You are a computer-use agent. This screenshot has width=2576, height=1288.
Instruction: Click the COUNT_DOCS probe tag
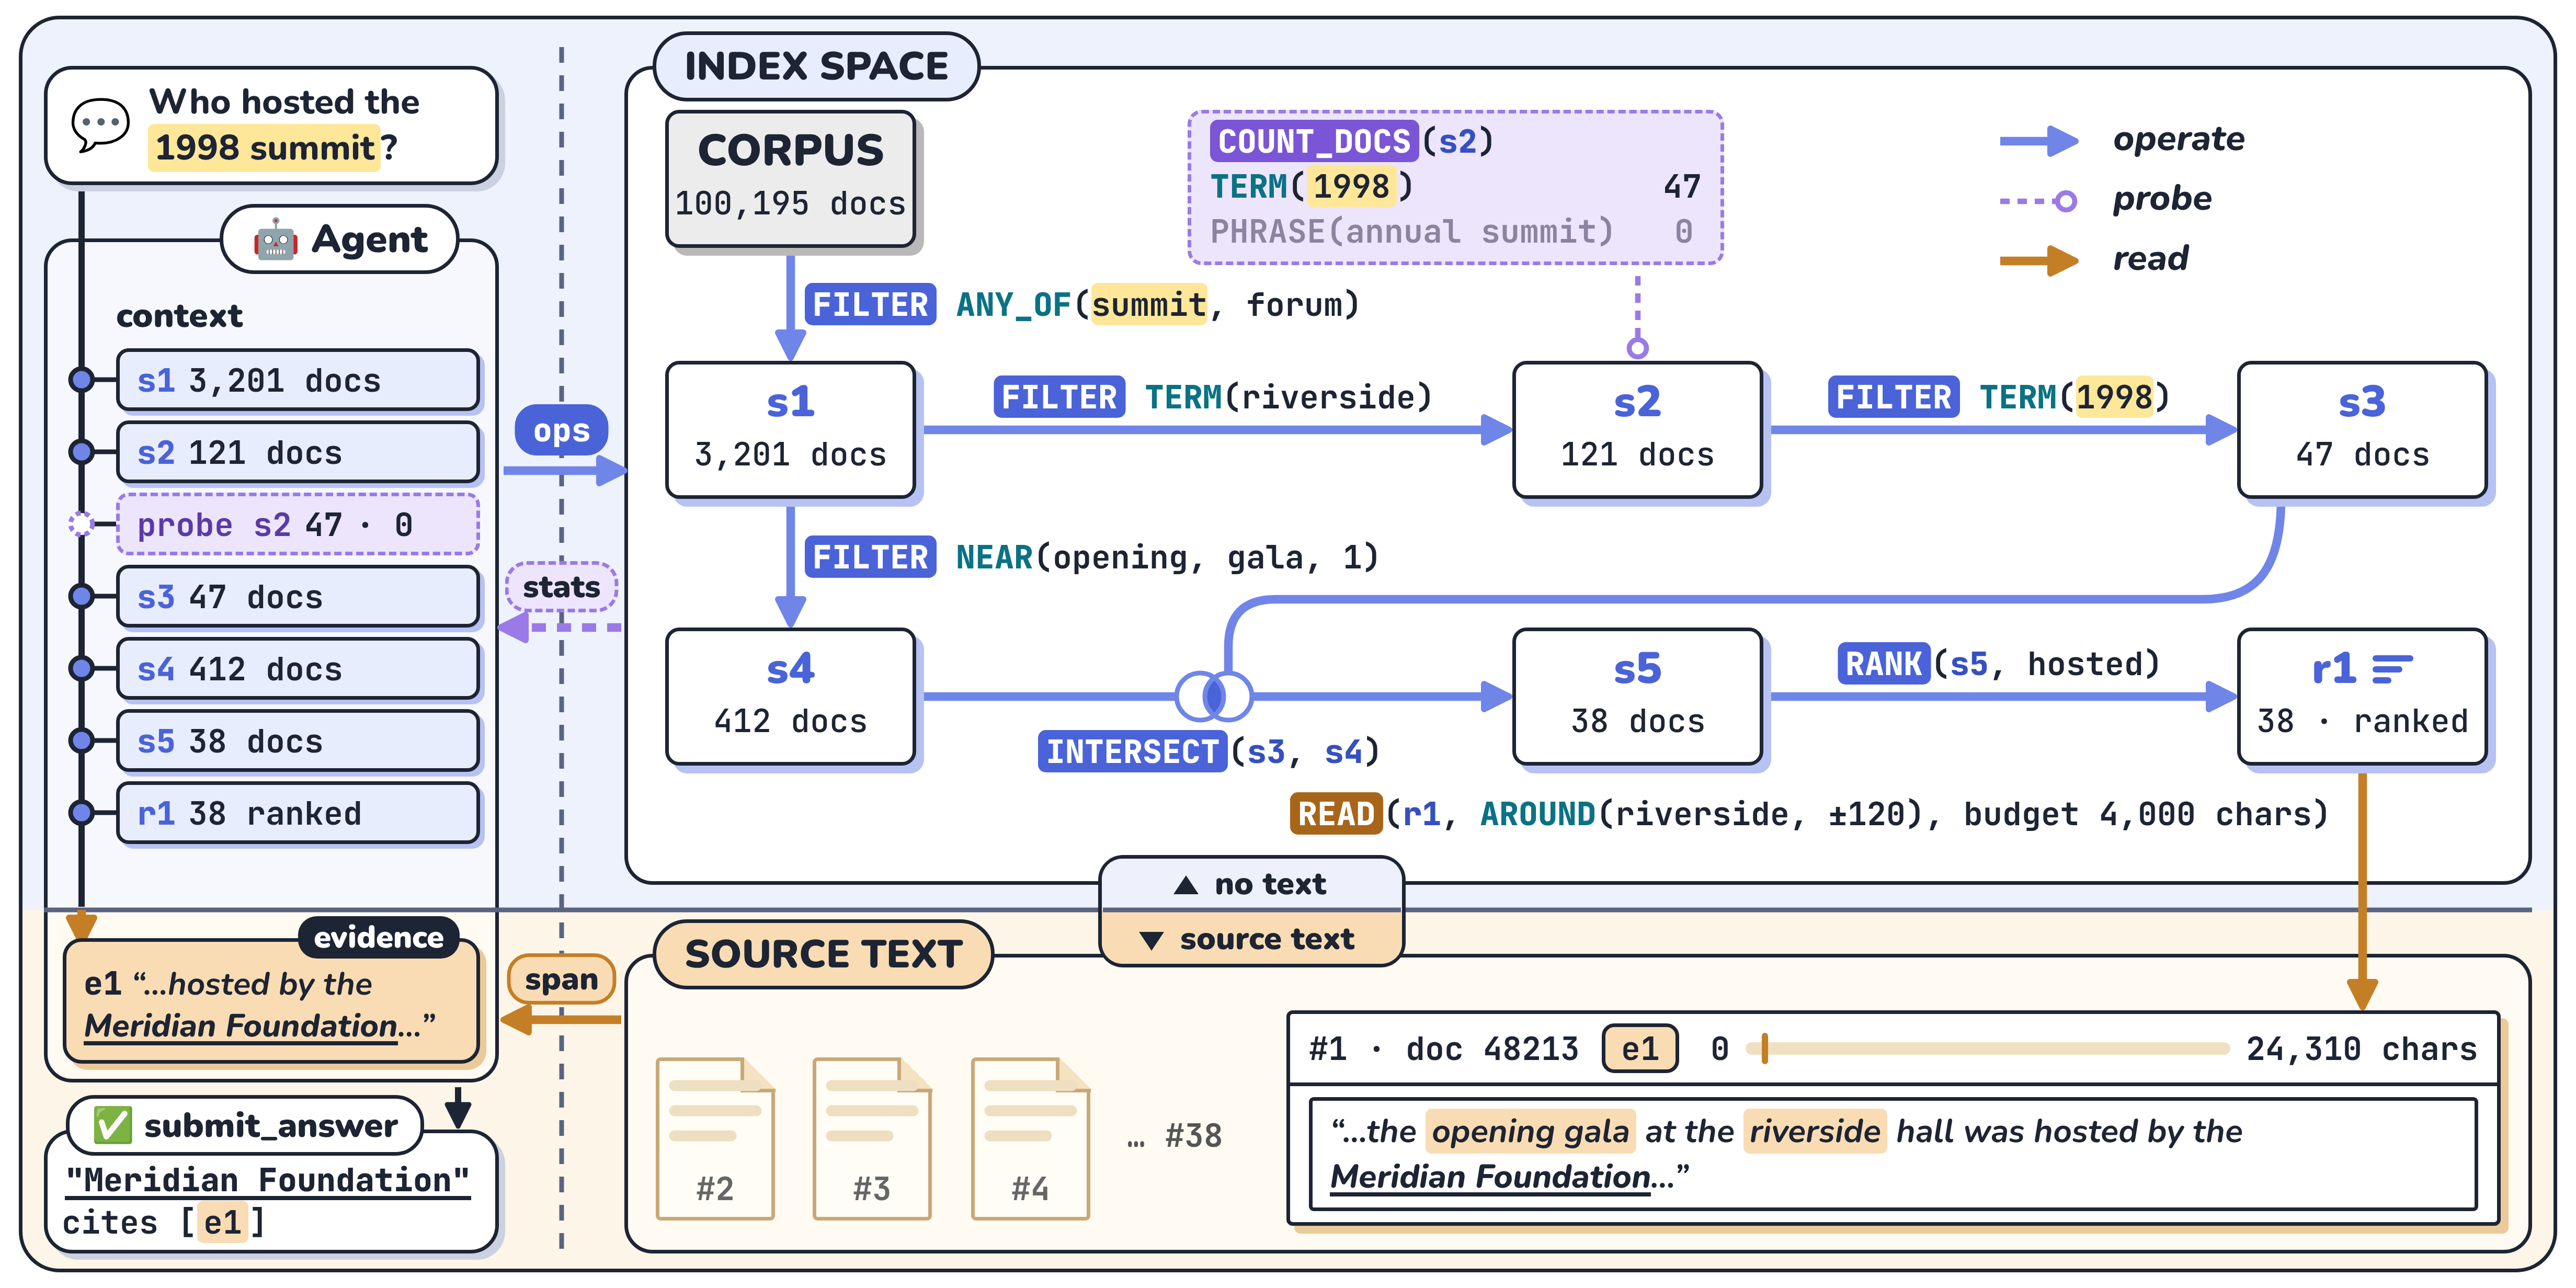click(x=1314, y=141)
